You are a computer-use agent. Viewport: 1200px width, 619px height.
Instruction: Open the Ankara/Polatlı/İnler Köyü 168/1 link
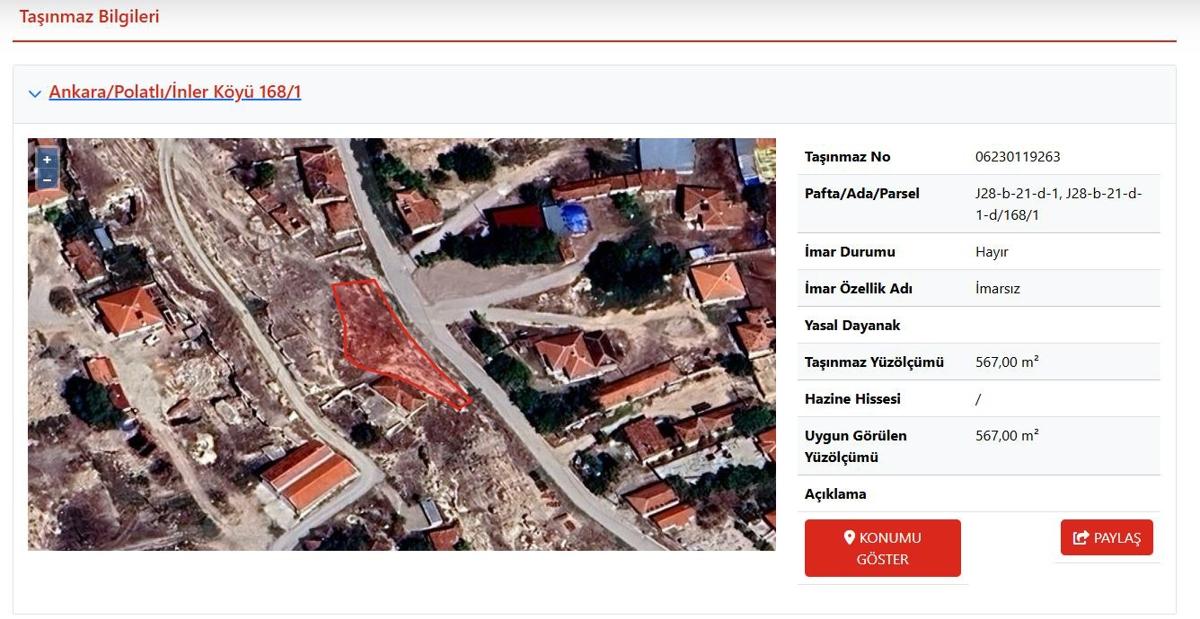pyautogui.click(x=175, y=92)
